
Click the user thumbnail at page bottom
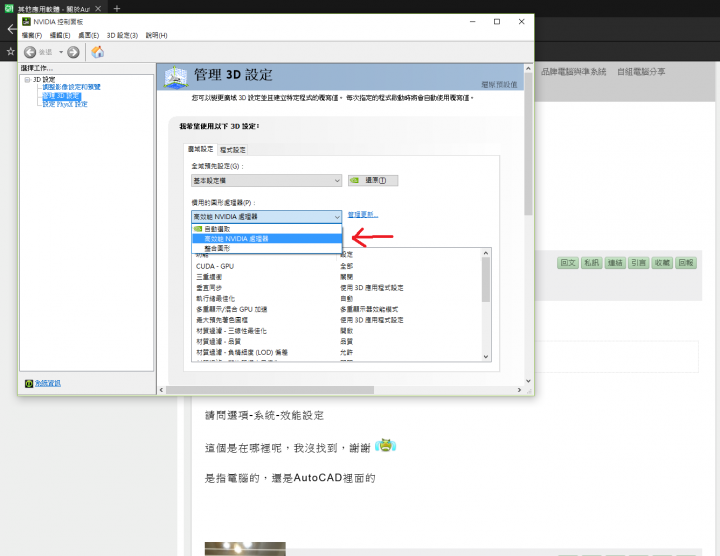coord(245,549)
